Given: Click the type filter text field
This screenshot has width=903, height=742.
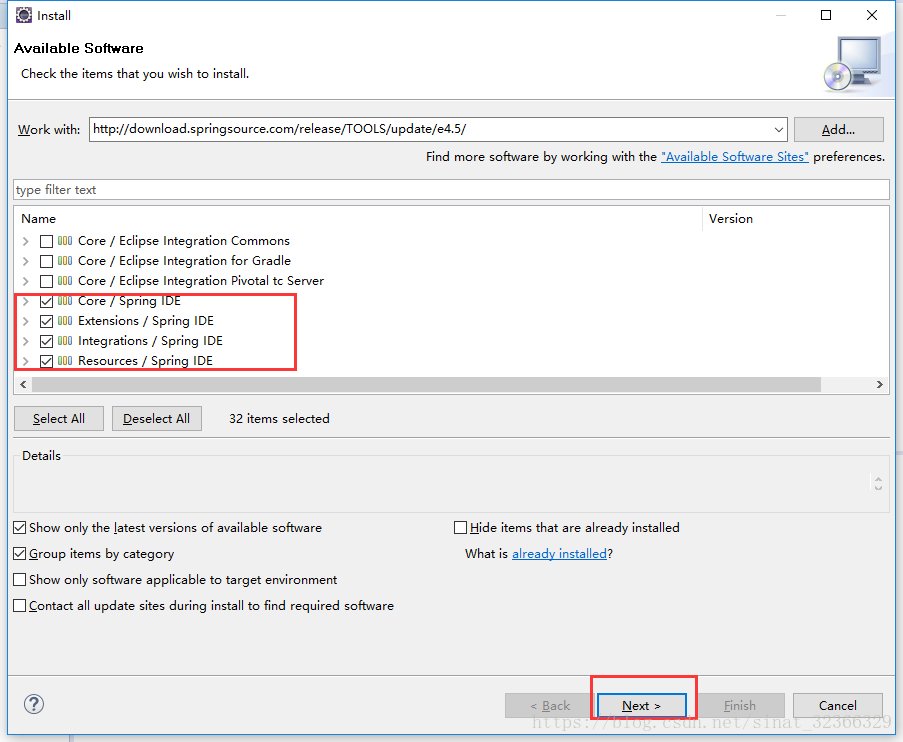Looking at the screenshot, I should (452, 190).
